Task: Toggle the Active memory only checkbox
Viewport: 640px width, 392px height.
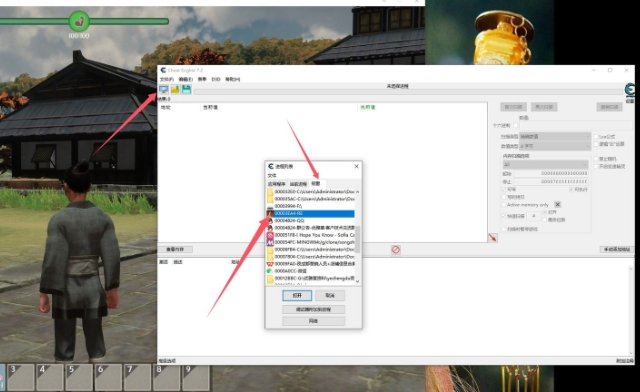Action: coord(504,205)
